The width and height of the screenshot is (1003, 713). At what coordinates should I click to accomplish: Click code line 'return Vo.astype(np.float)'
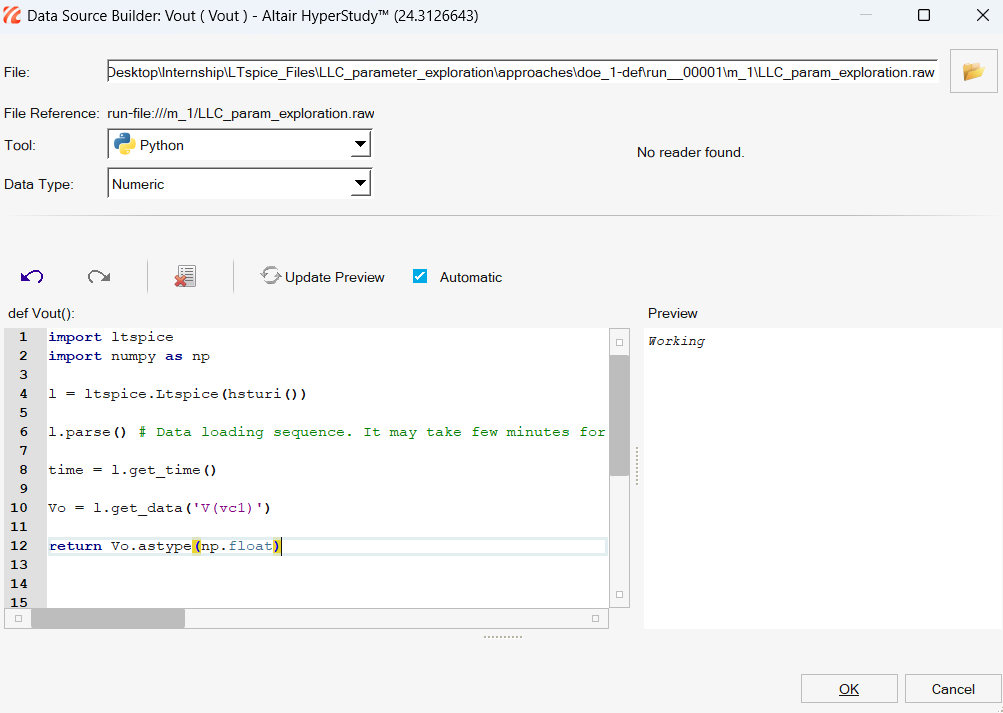point(165,546)
